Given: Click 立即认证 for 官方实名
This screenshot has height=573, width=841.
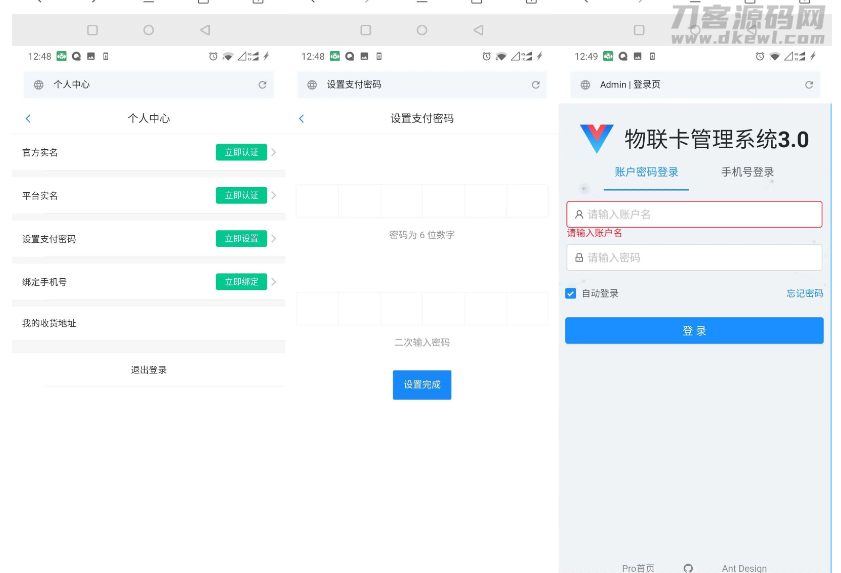Looking at the screenshot, I should coord(241,152).
